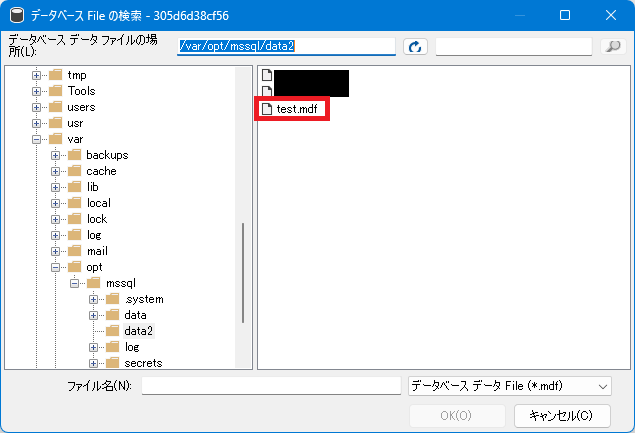Click the database file location path field
The height and width of the screenshot is (433, 635).
pos(286,47)
